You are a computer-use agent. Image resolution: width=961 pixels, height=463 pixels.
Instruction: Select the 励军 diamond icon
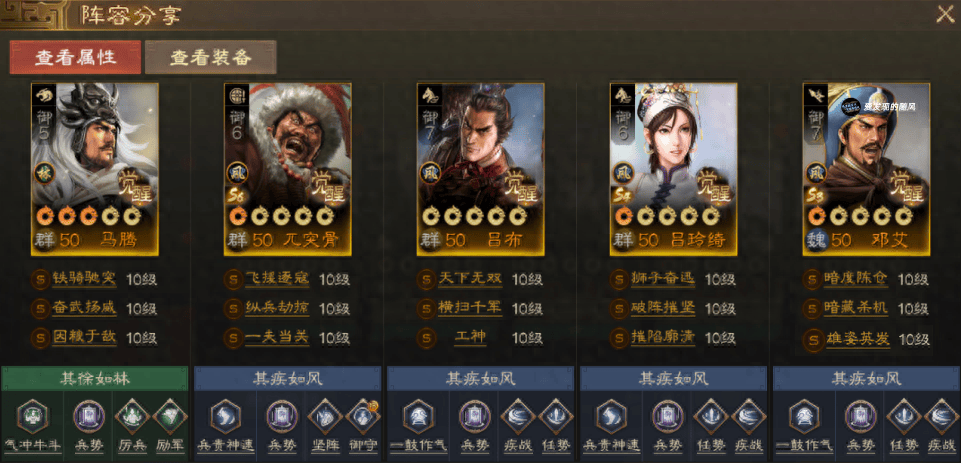point(169,417)
